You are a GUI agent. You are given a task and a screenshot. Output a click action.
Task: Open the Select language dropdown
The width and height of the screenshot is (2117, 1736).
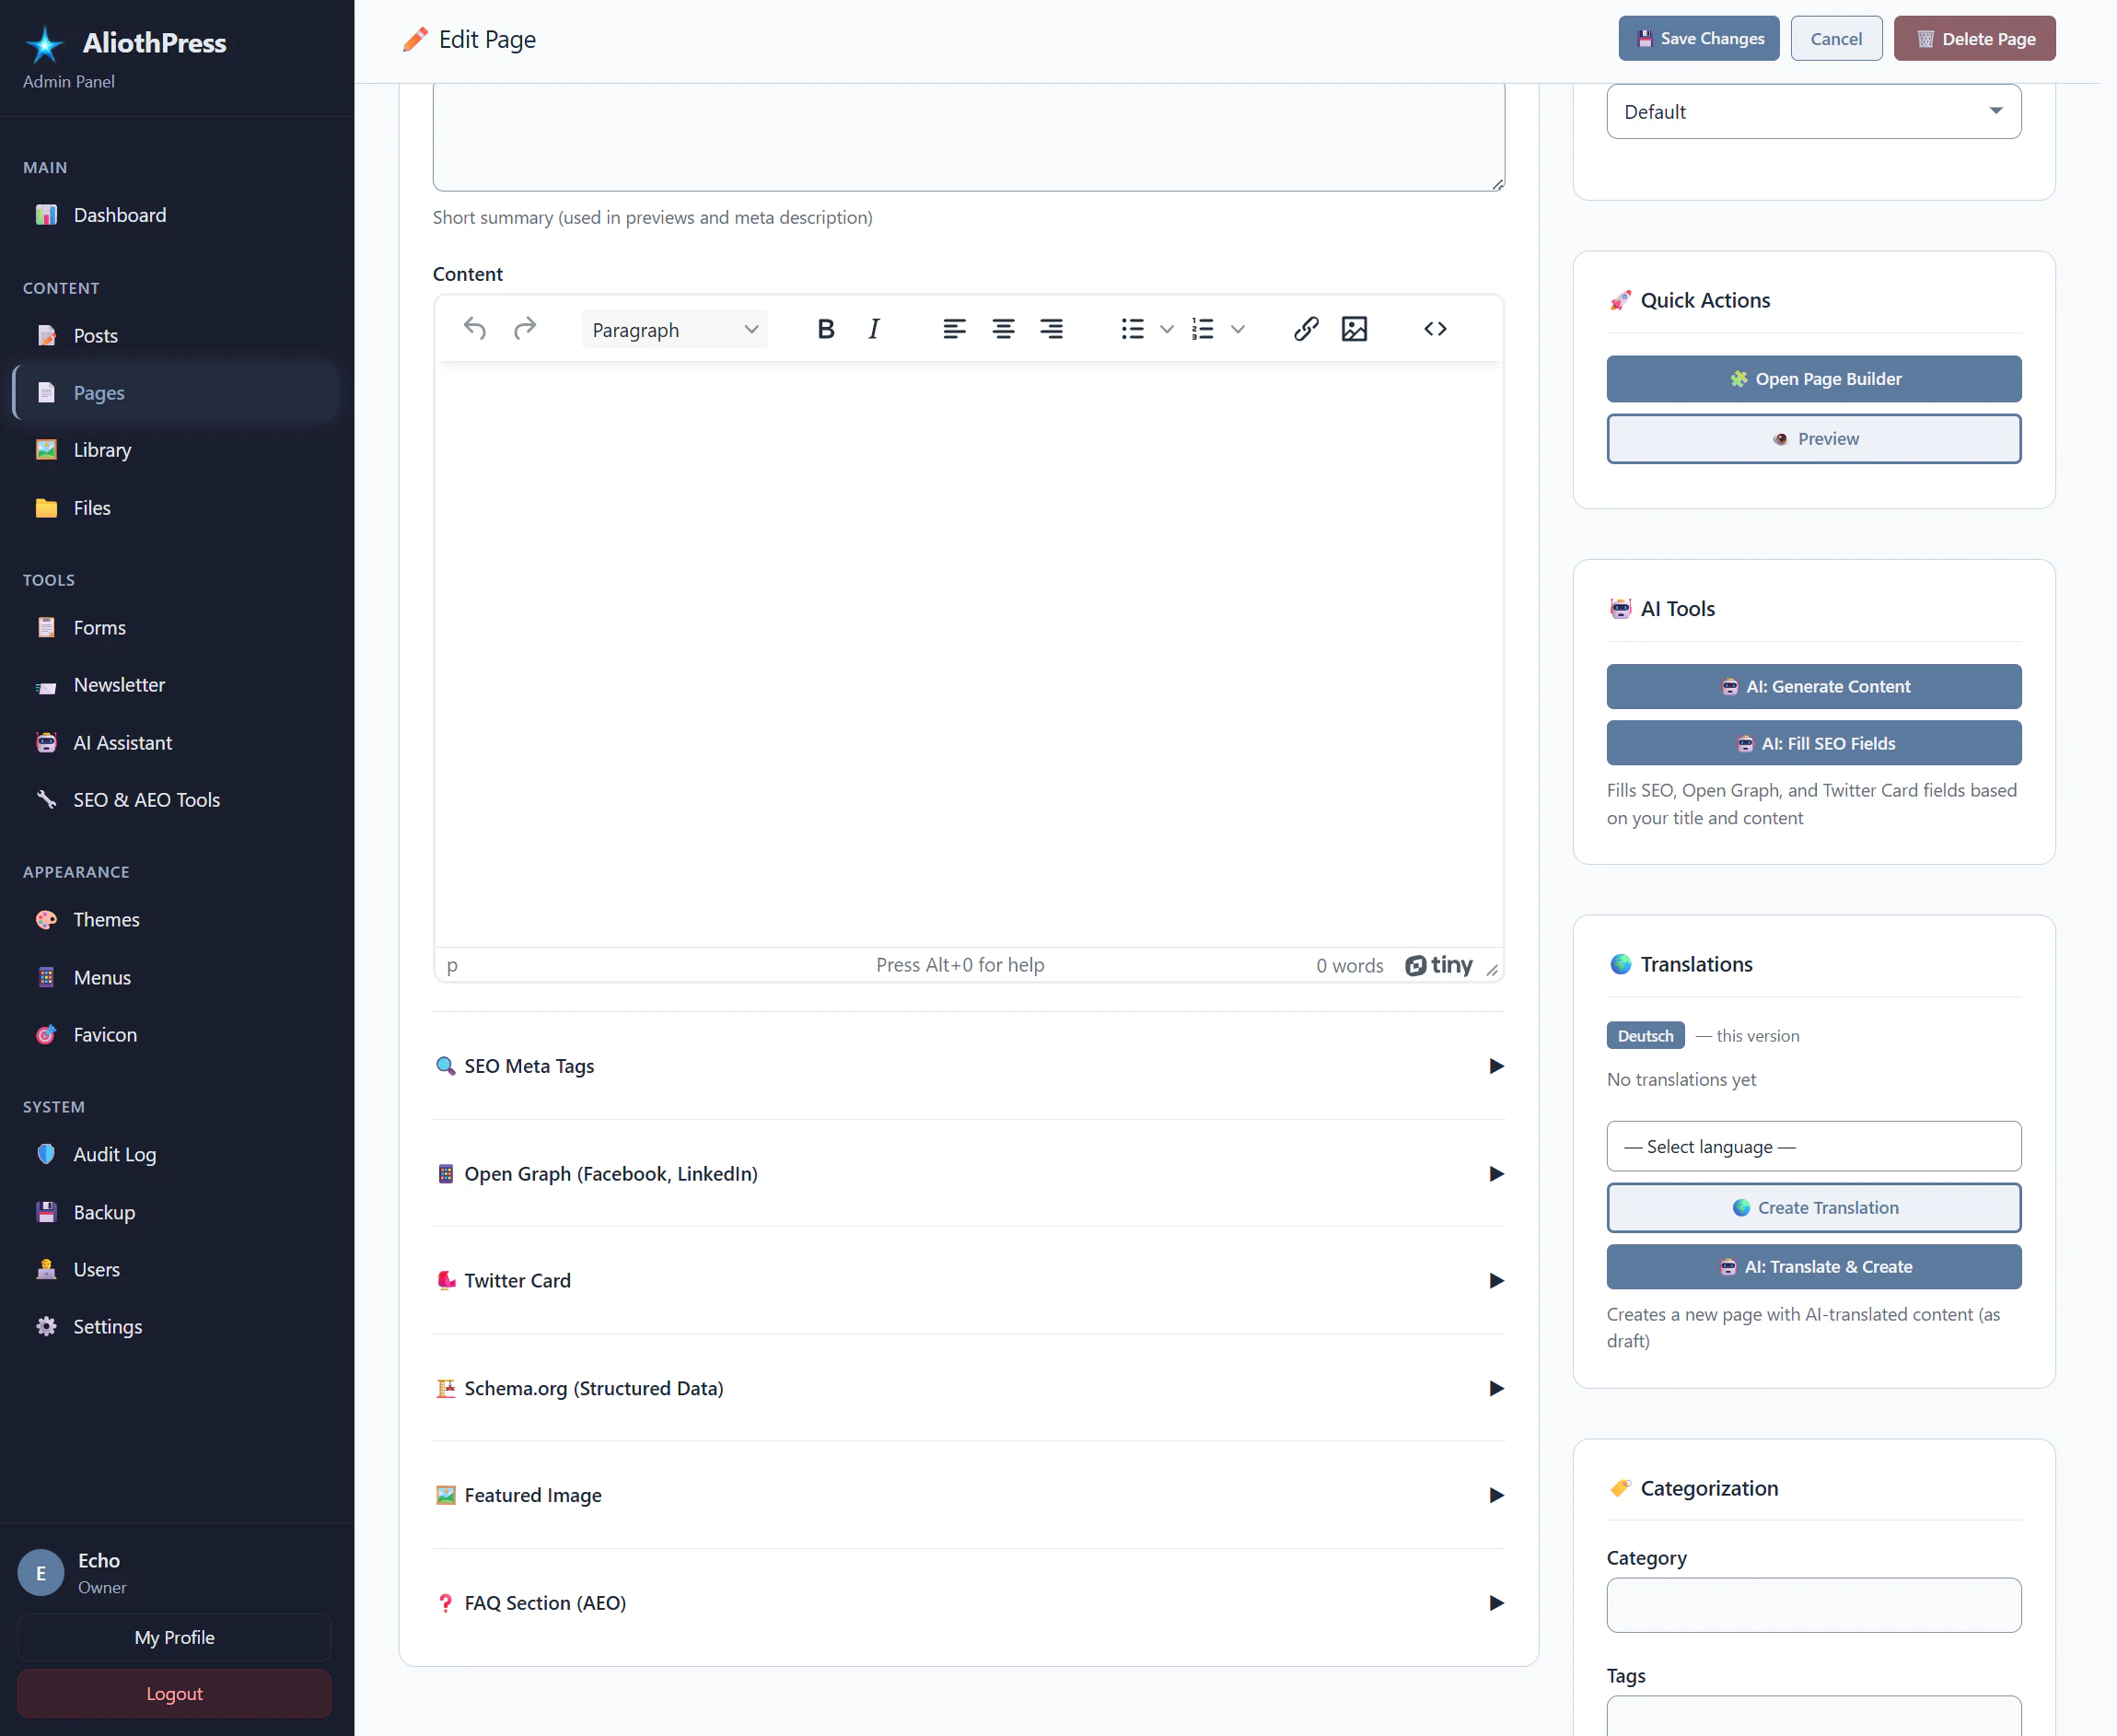point(1813,1146)
